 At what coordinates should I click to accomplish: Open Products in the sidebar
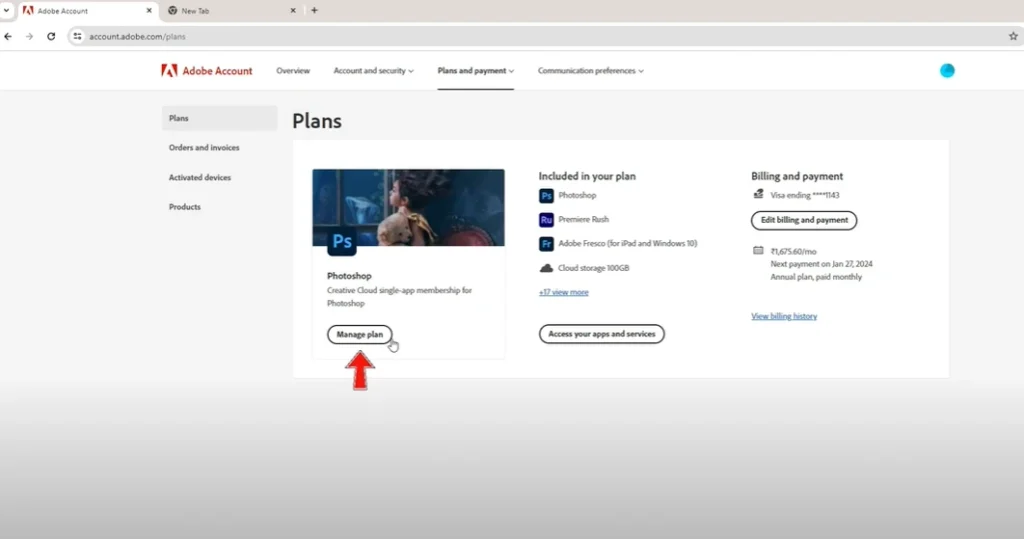pyautogui.click(x=185, y=207)
